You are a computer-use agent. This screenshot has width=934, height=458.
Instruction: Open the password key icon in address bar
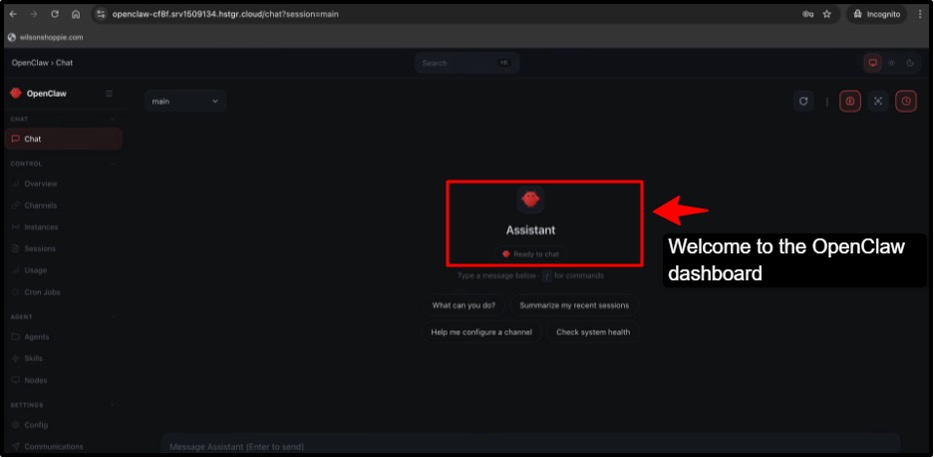tap(808, 14)
